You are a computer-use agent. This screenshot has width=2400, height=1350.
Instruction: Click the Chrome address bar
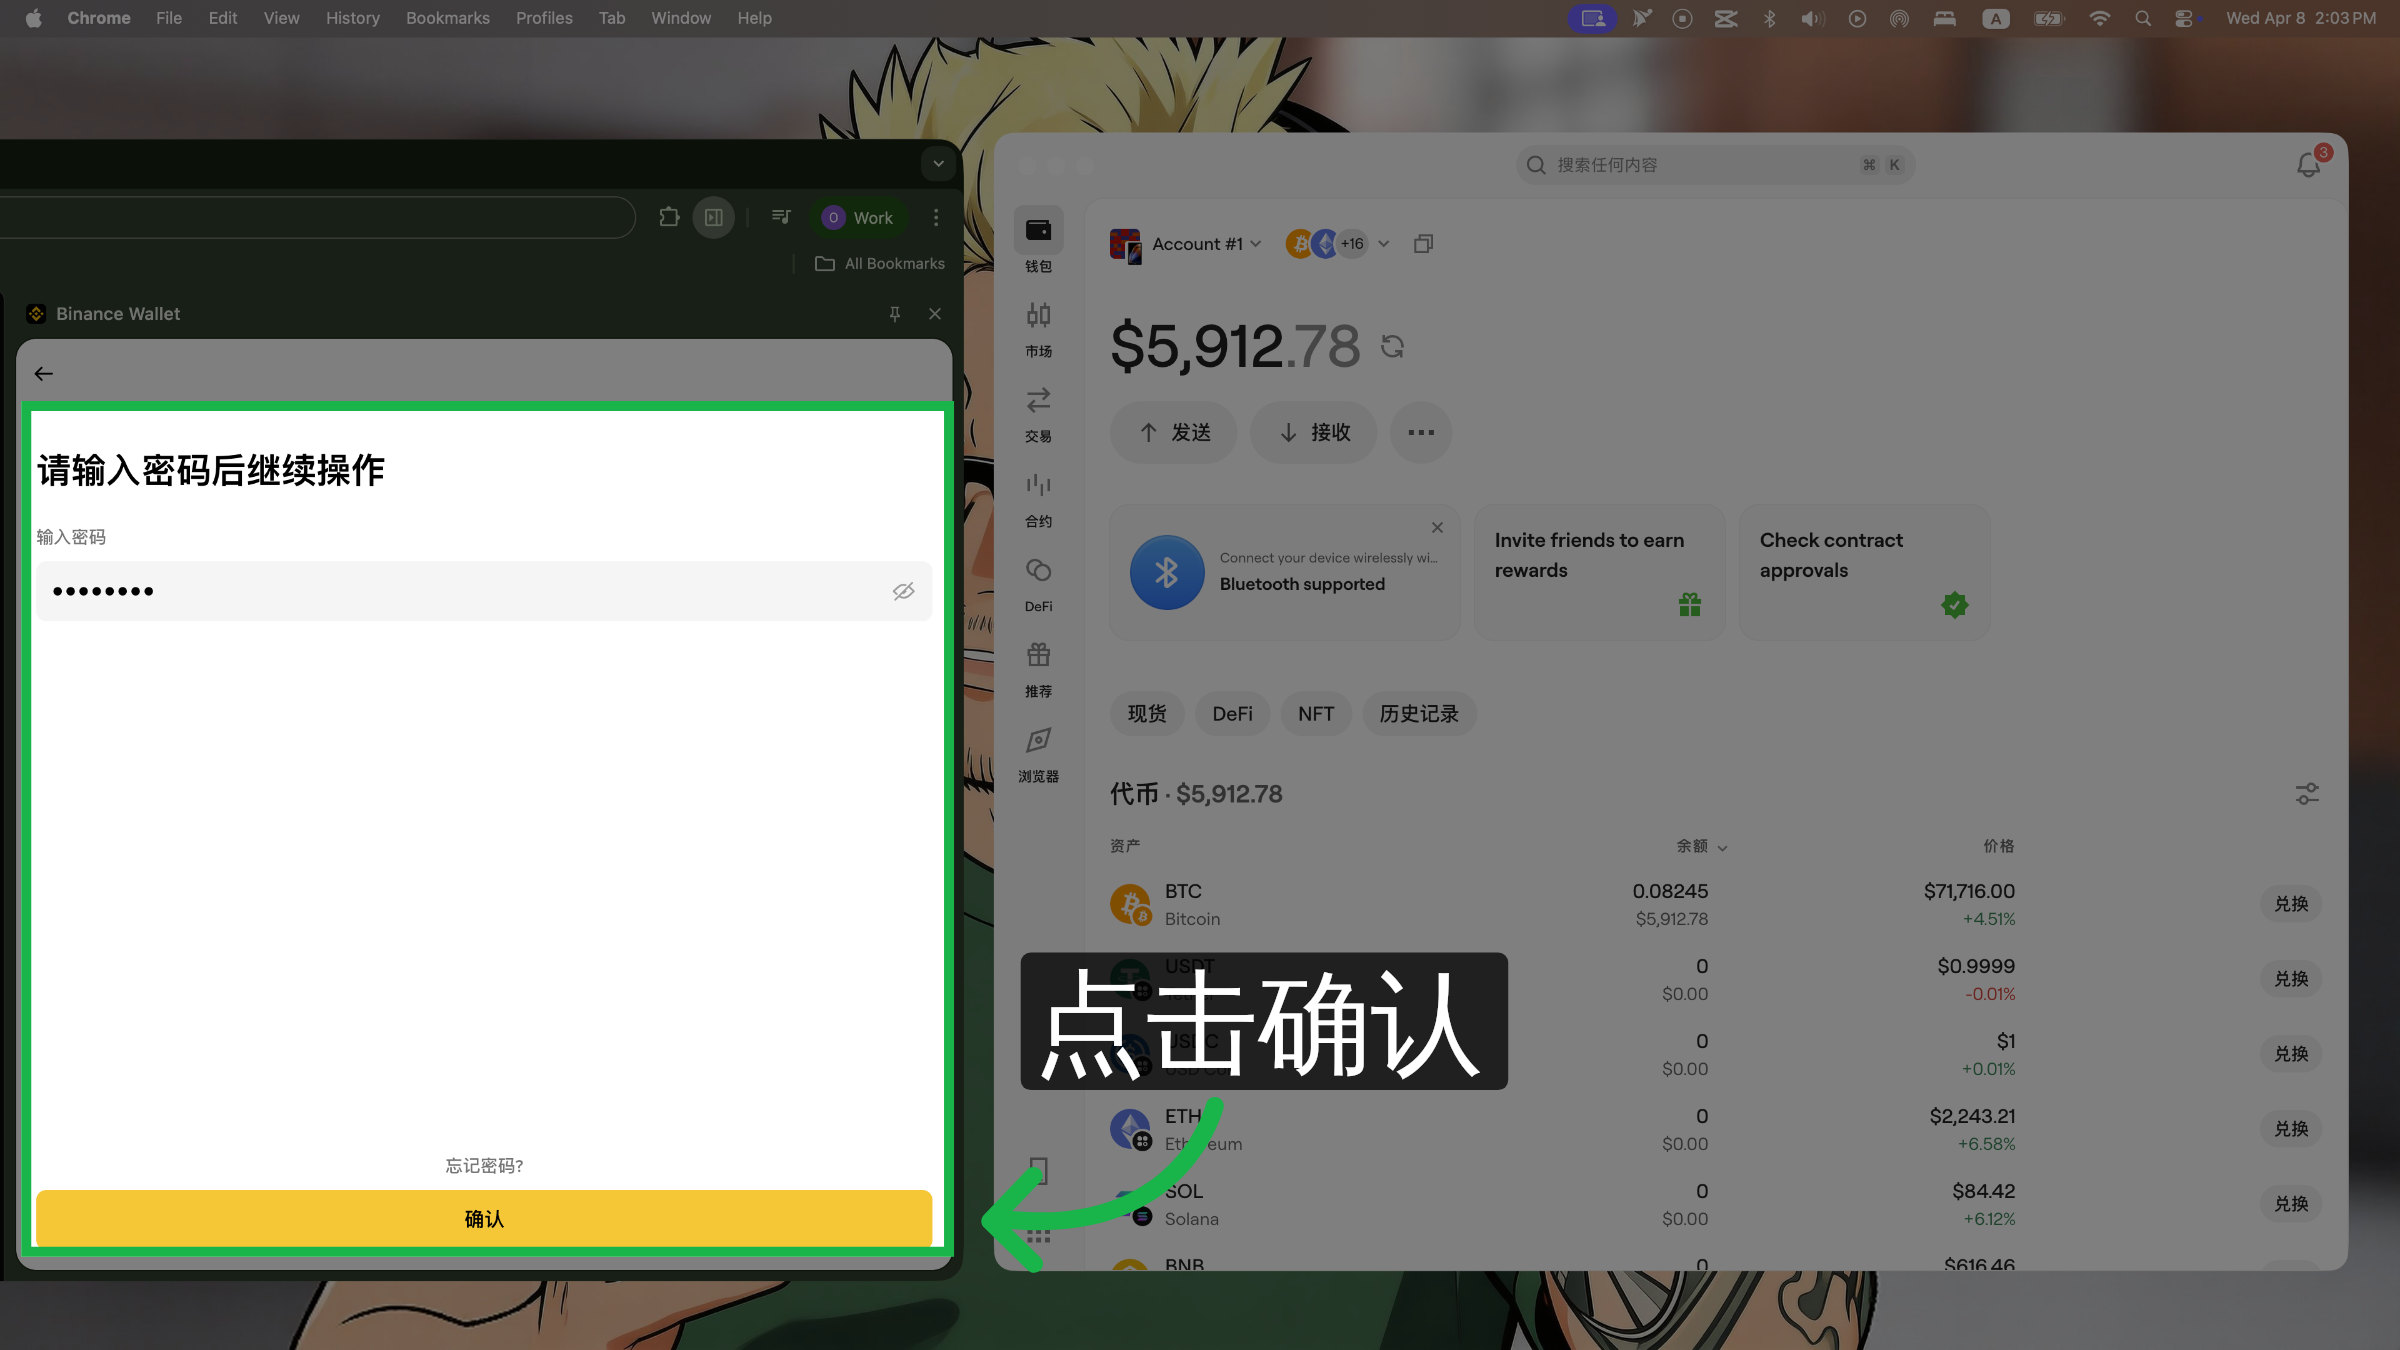[x=316, y=217]
